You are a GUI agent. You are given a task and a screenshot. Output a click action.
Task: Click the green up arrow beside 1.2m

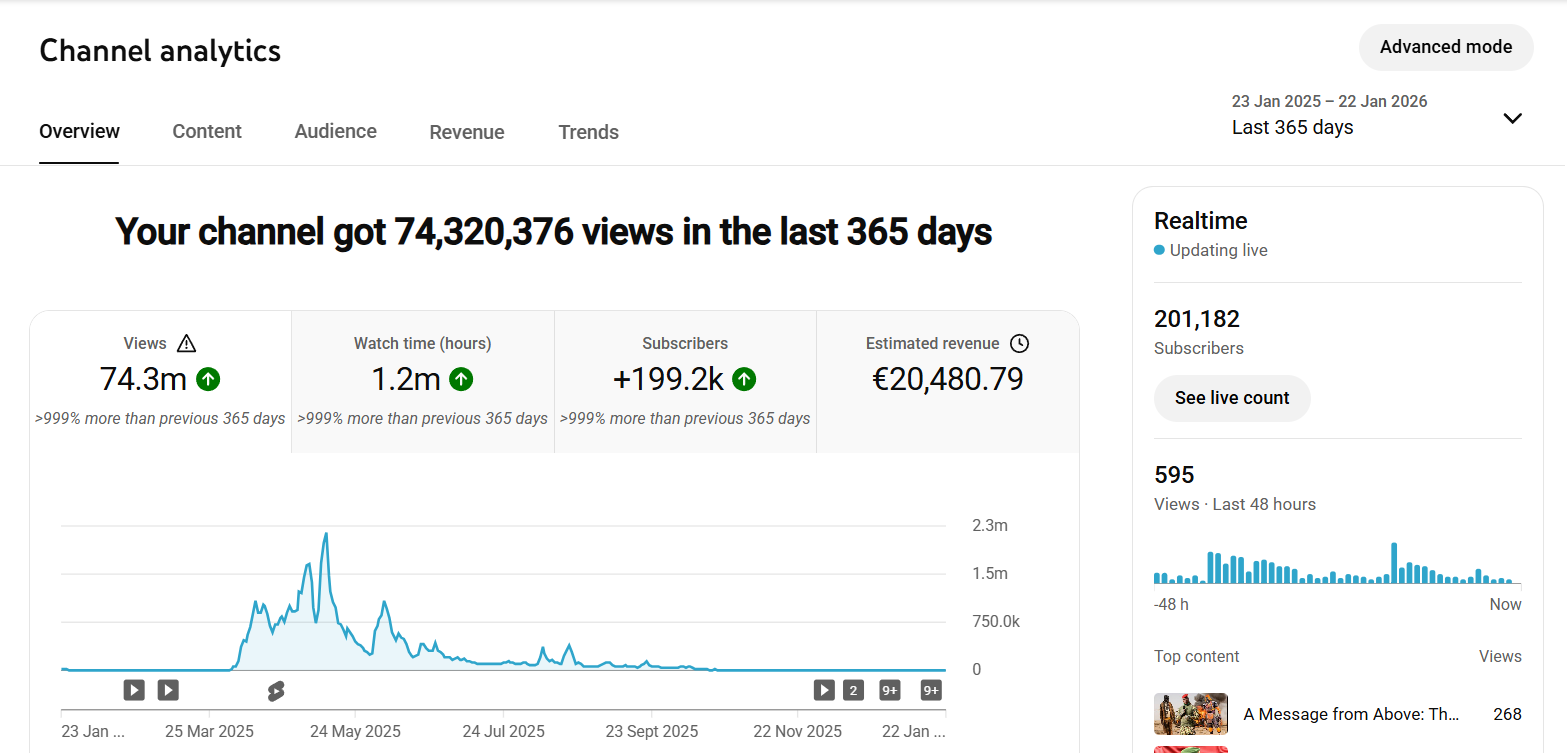461,379
